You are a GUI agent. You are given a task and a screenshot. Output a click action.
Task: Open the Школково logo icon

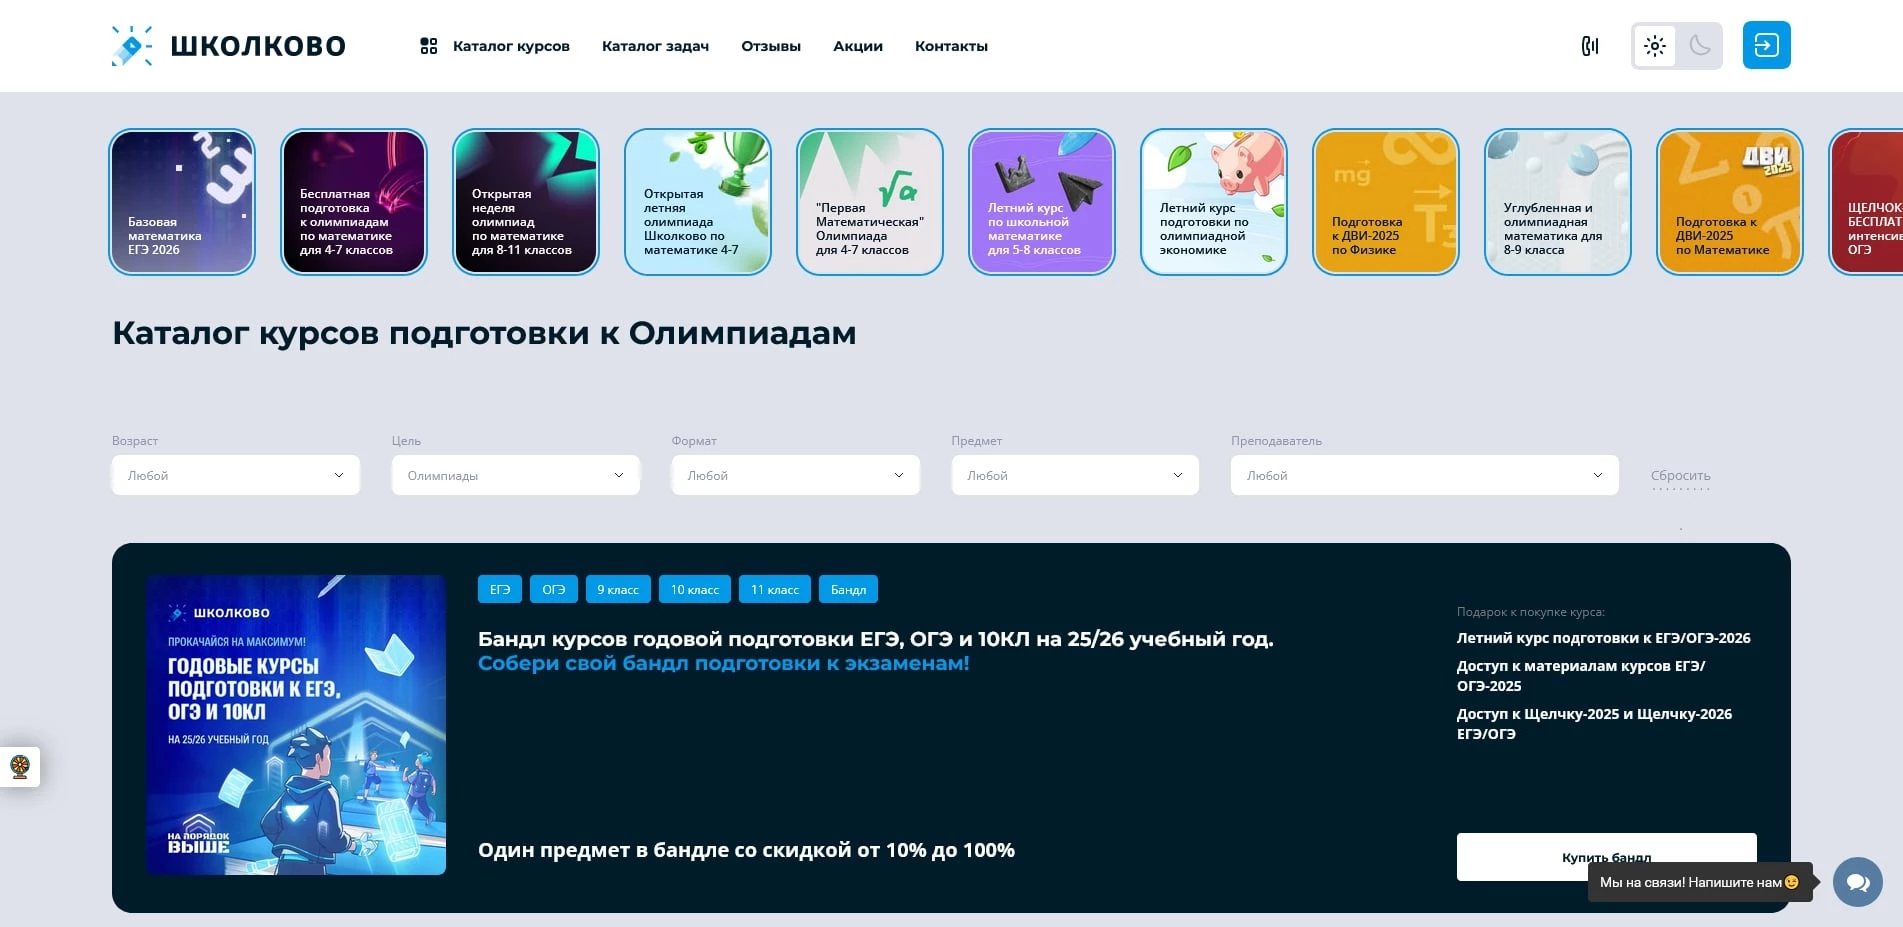(131, 45)
